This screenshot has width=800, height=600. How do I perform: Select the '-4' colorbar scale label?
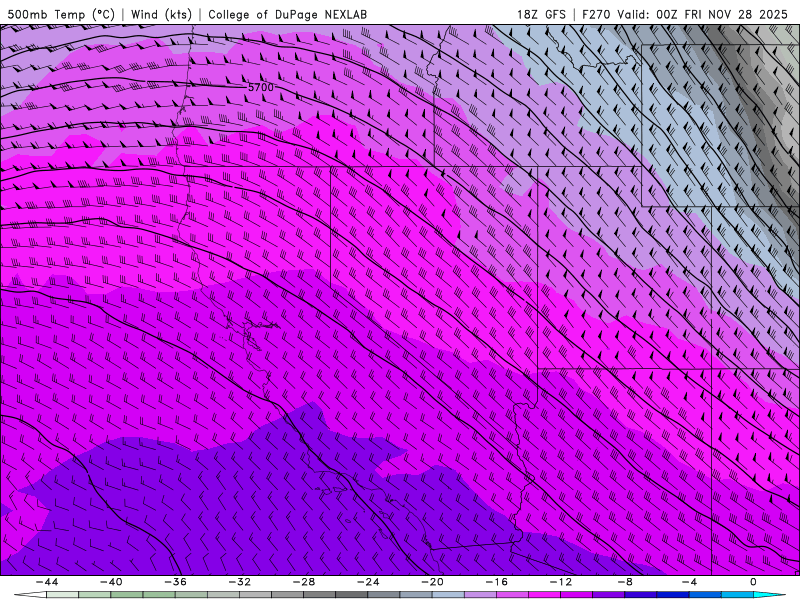tap(690, 582)
